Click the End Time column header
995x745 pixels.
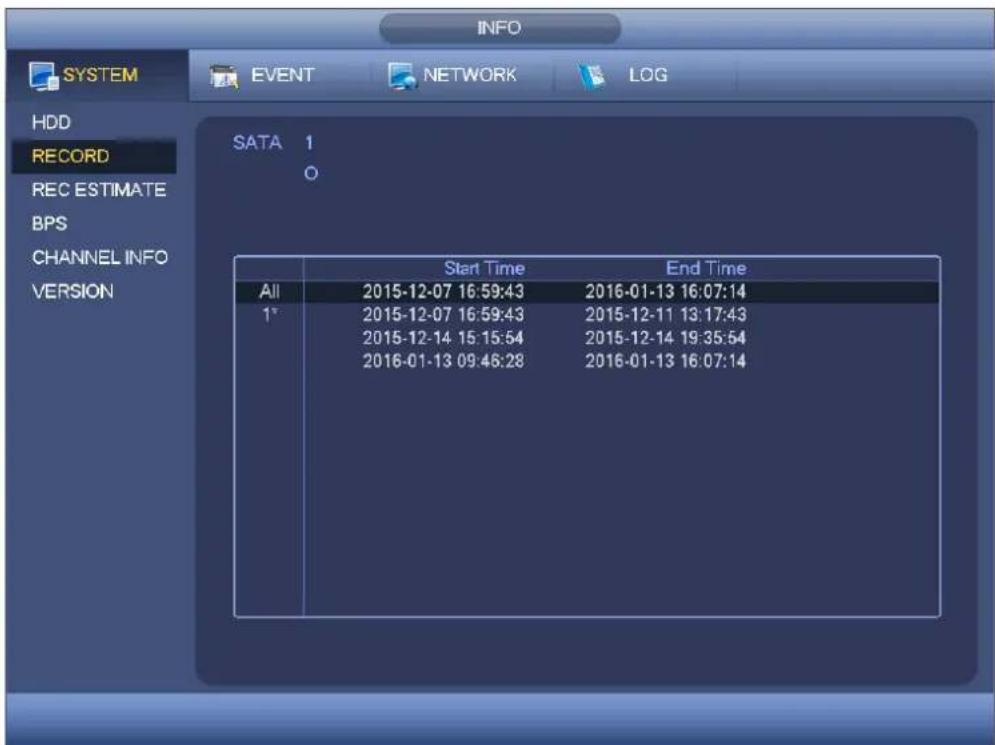tap(706, 268)
